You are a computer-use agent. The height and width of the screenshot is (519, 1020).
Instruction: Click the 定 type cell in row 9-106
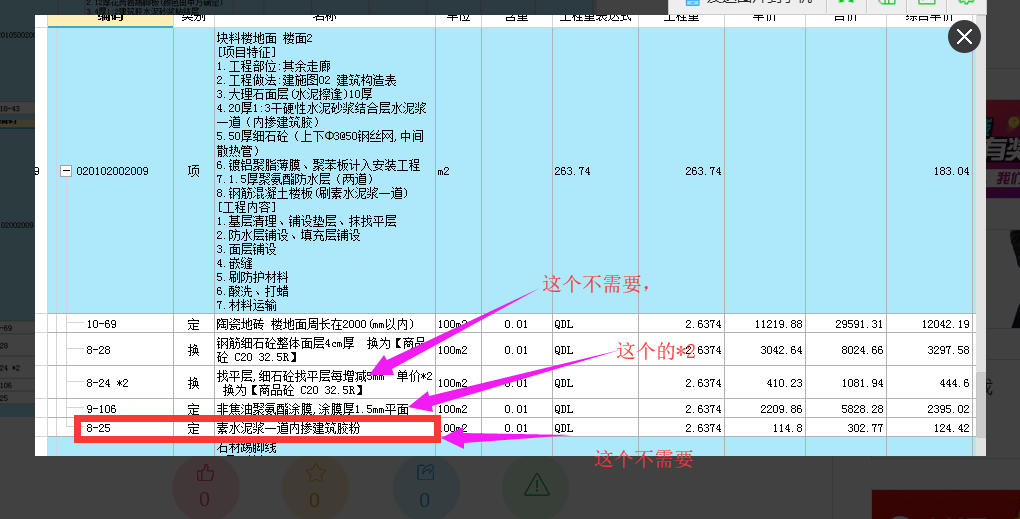(193, 409)
